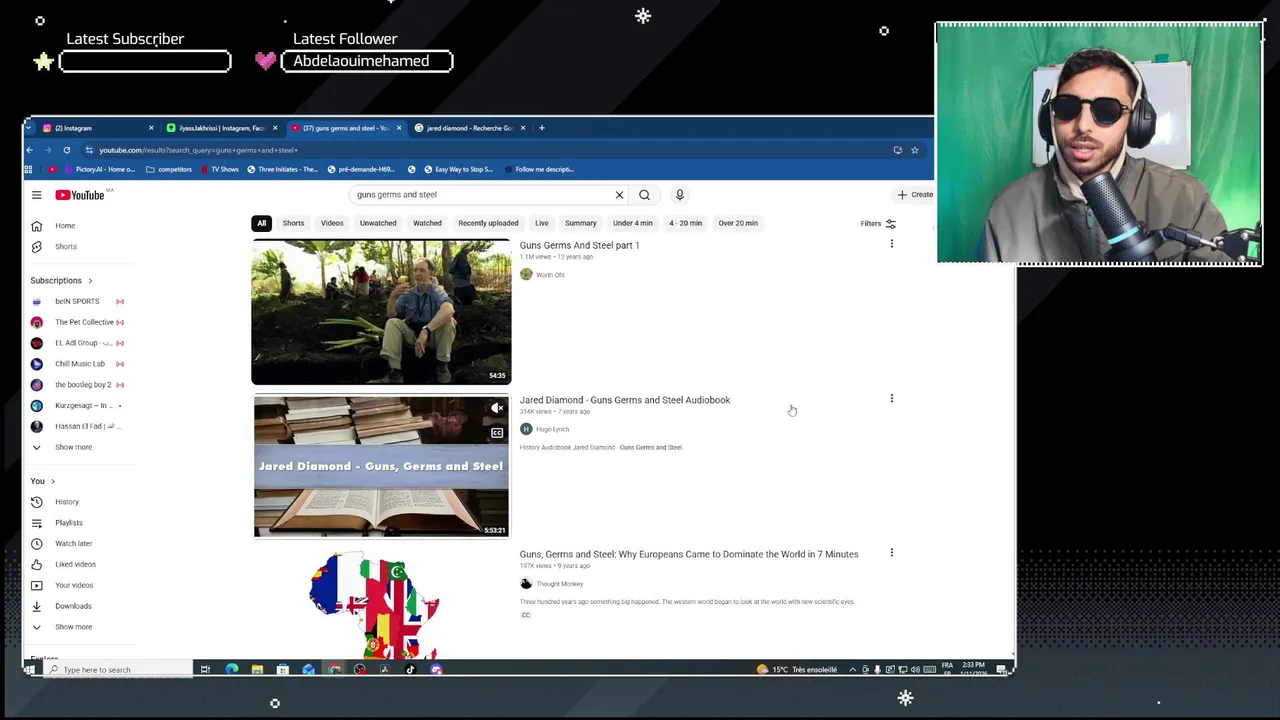
Task: Unmute the audiobook thumbnail preview
Action: (497, 408)
